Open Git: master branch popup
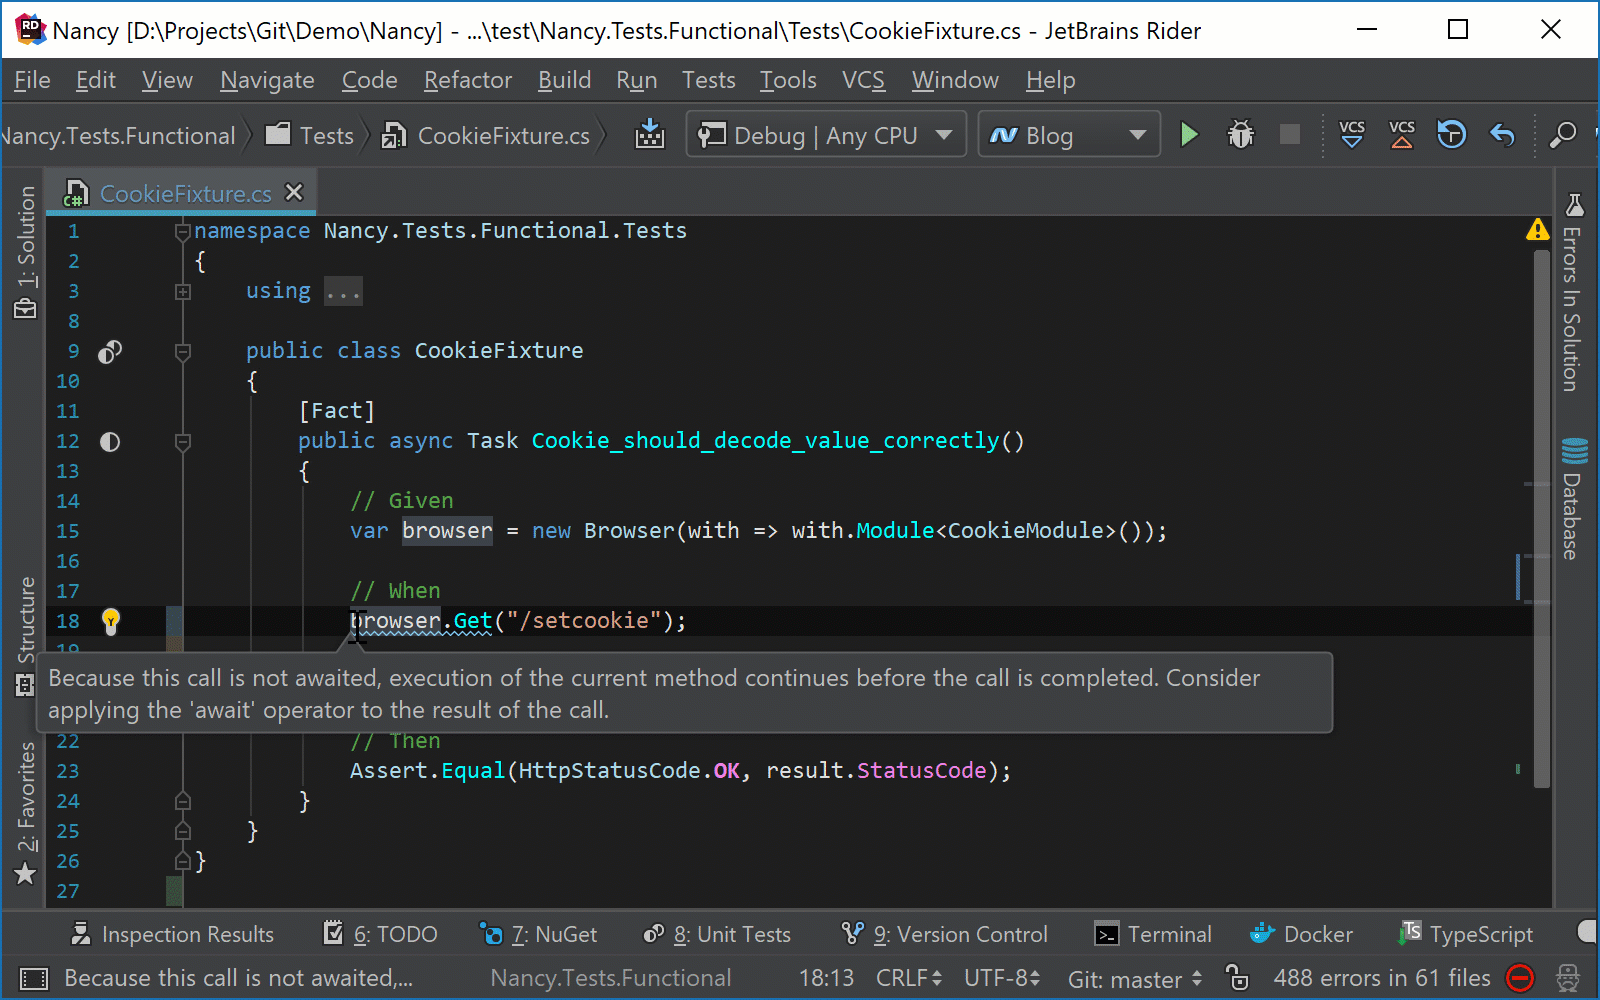1600x1000 pixels. click(1135, 979)
